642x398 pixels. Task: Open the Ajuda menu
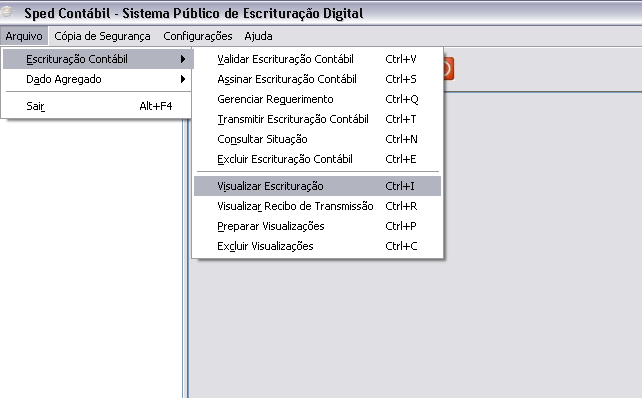[x=258, y=36]
